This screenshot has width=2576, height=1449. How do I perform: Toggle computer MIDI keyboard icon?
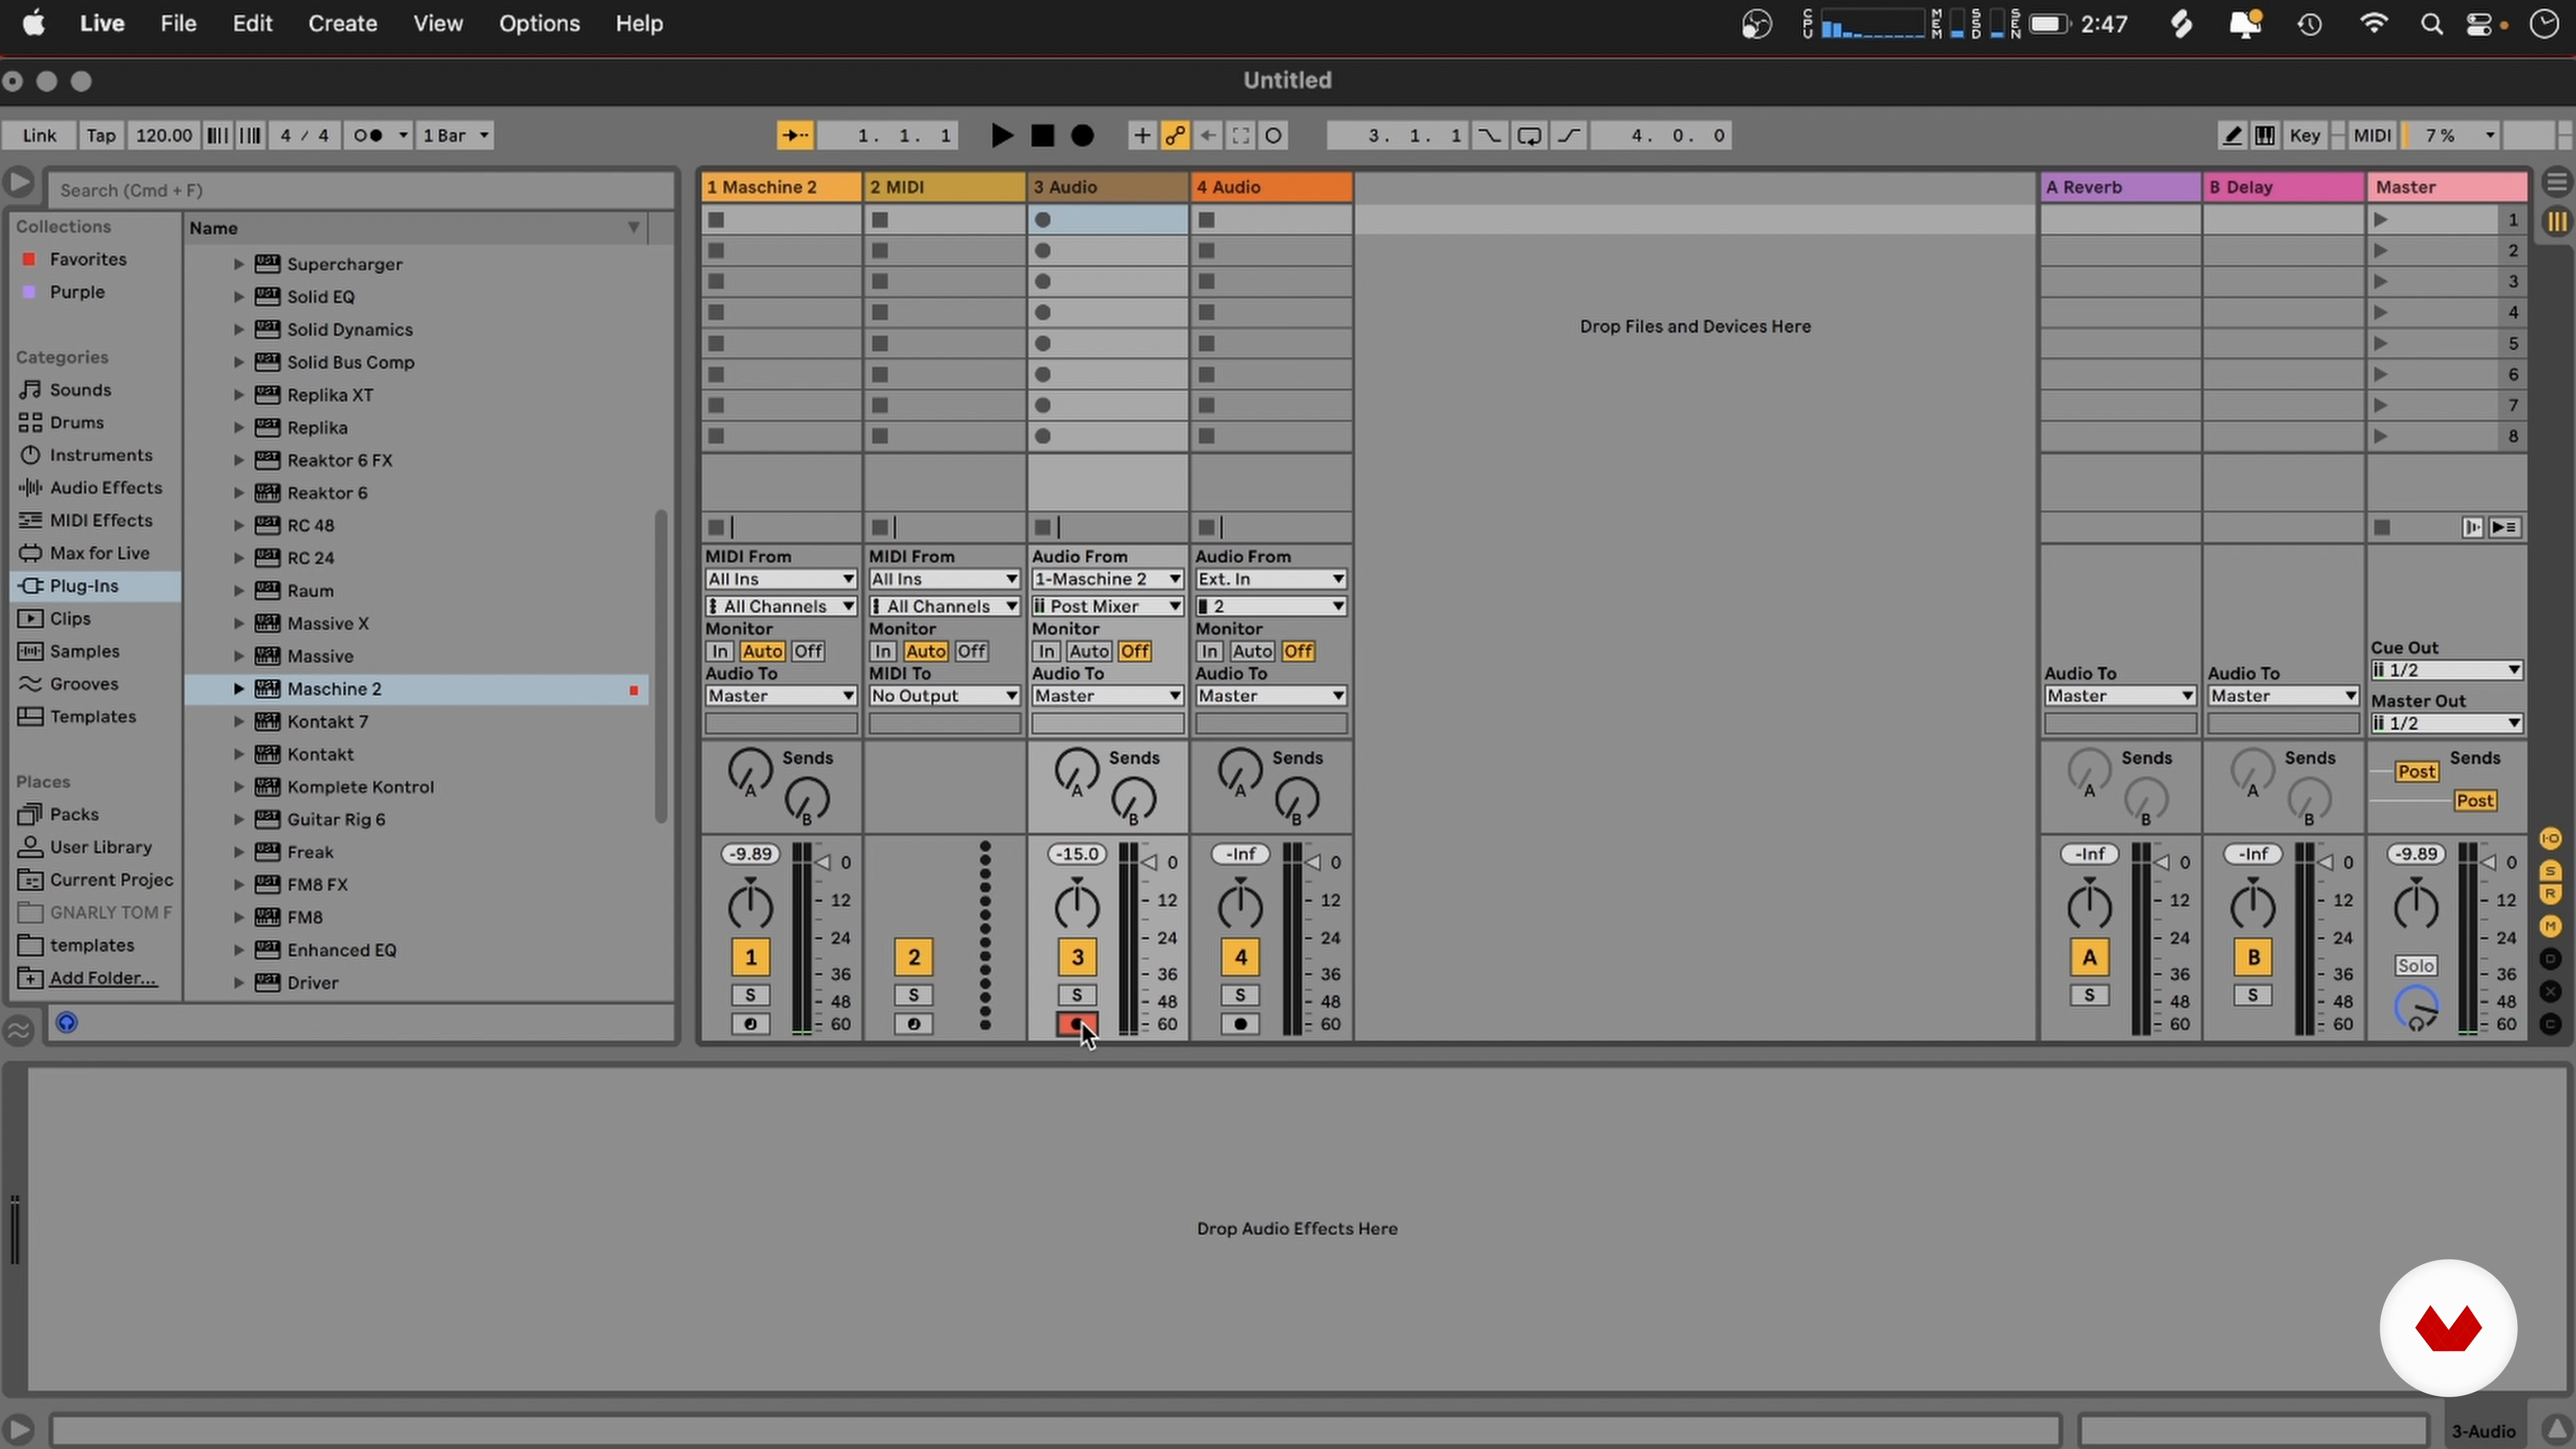[x=2265, y=135]
